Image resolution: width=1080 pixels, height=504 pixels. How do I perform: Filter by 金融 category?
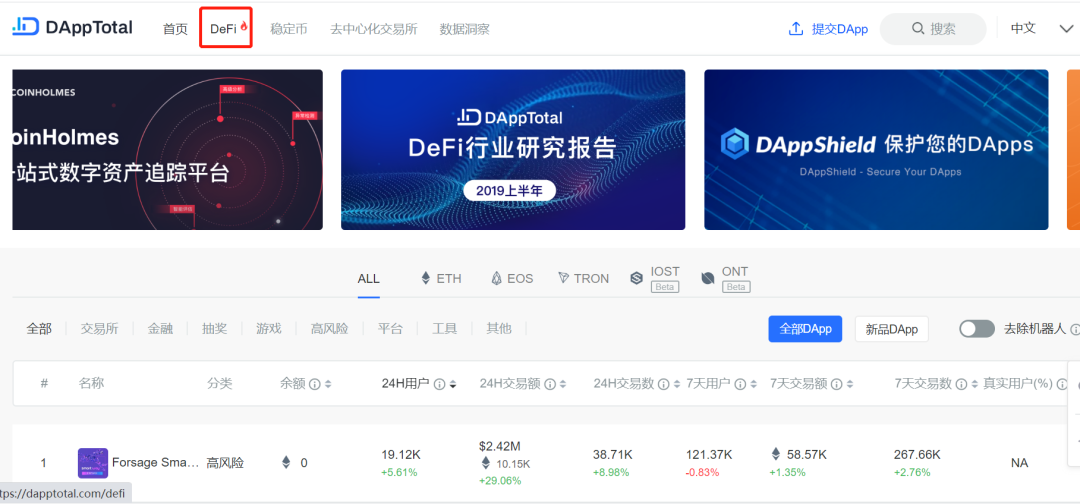tap(160, 328)
